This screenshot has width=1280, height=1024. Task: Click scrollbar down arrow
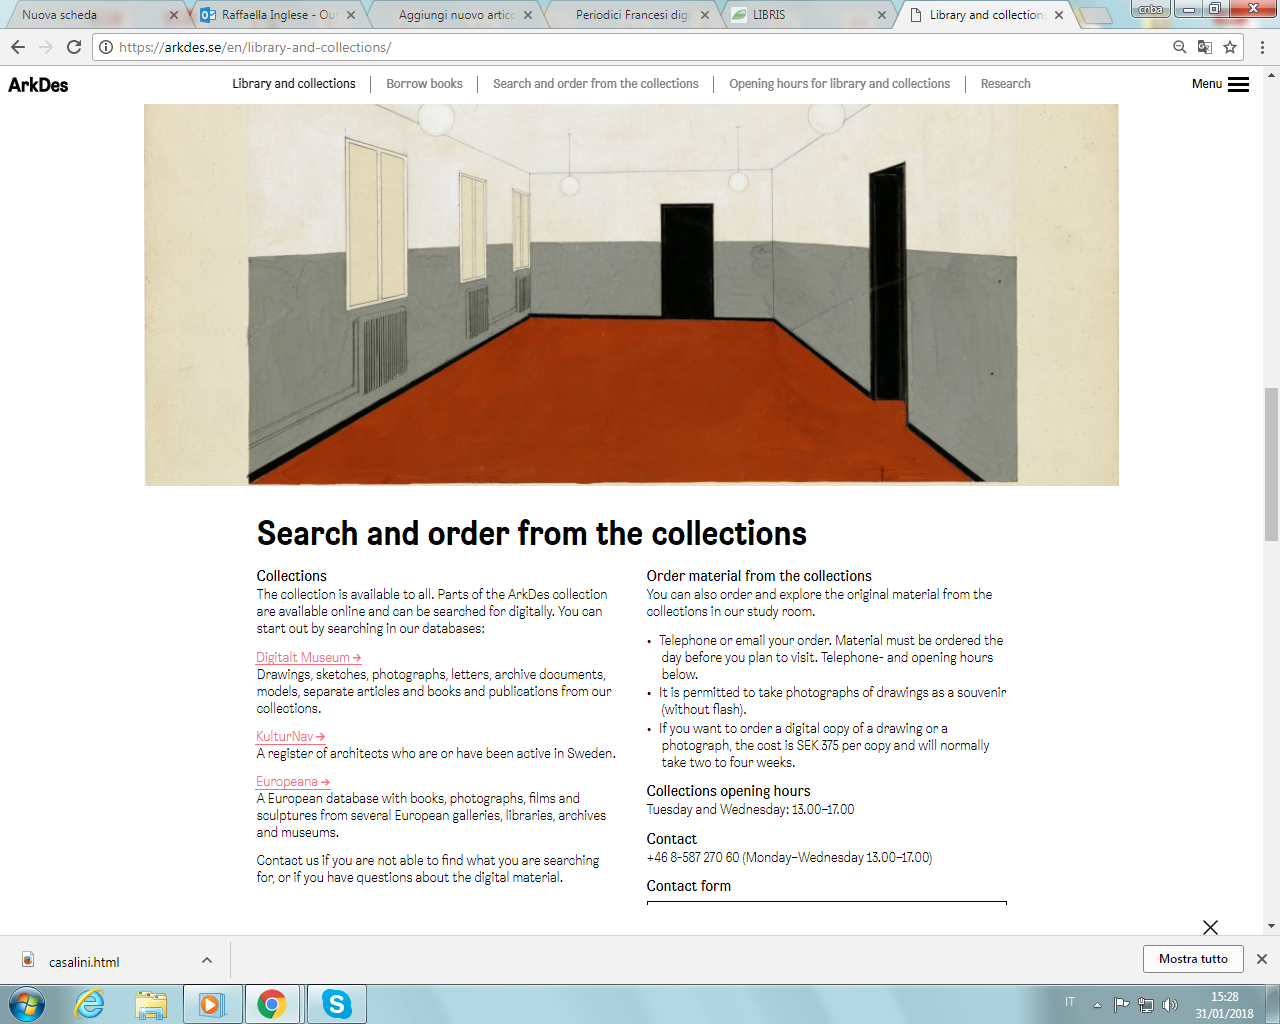pos(1271,927)
